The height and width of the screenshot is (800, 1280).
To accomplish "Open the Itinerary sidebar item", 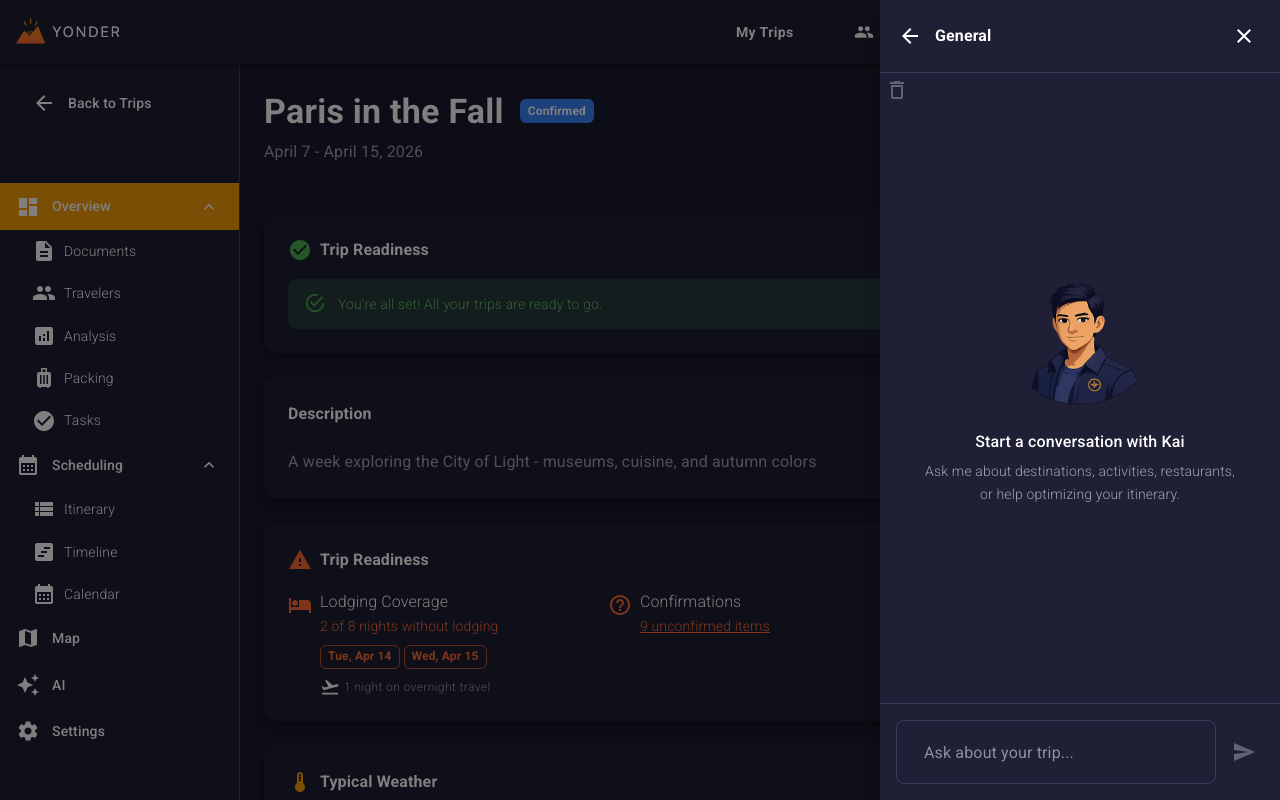I will click(x=89, y=509).
